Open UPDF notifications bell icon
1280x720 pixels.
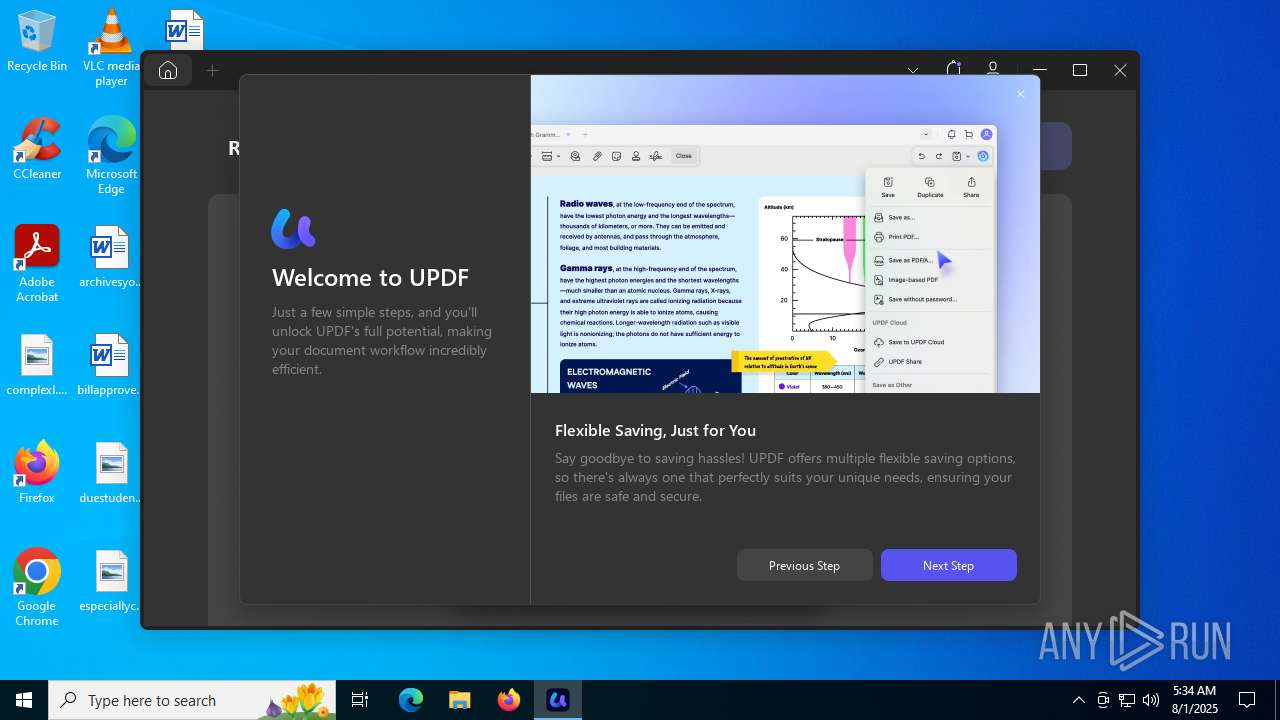[x=953, y=70]
